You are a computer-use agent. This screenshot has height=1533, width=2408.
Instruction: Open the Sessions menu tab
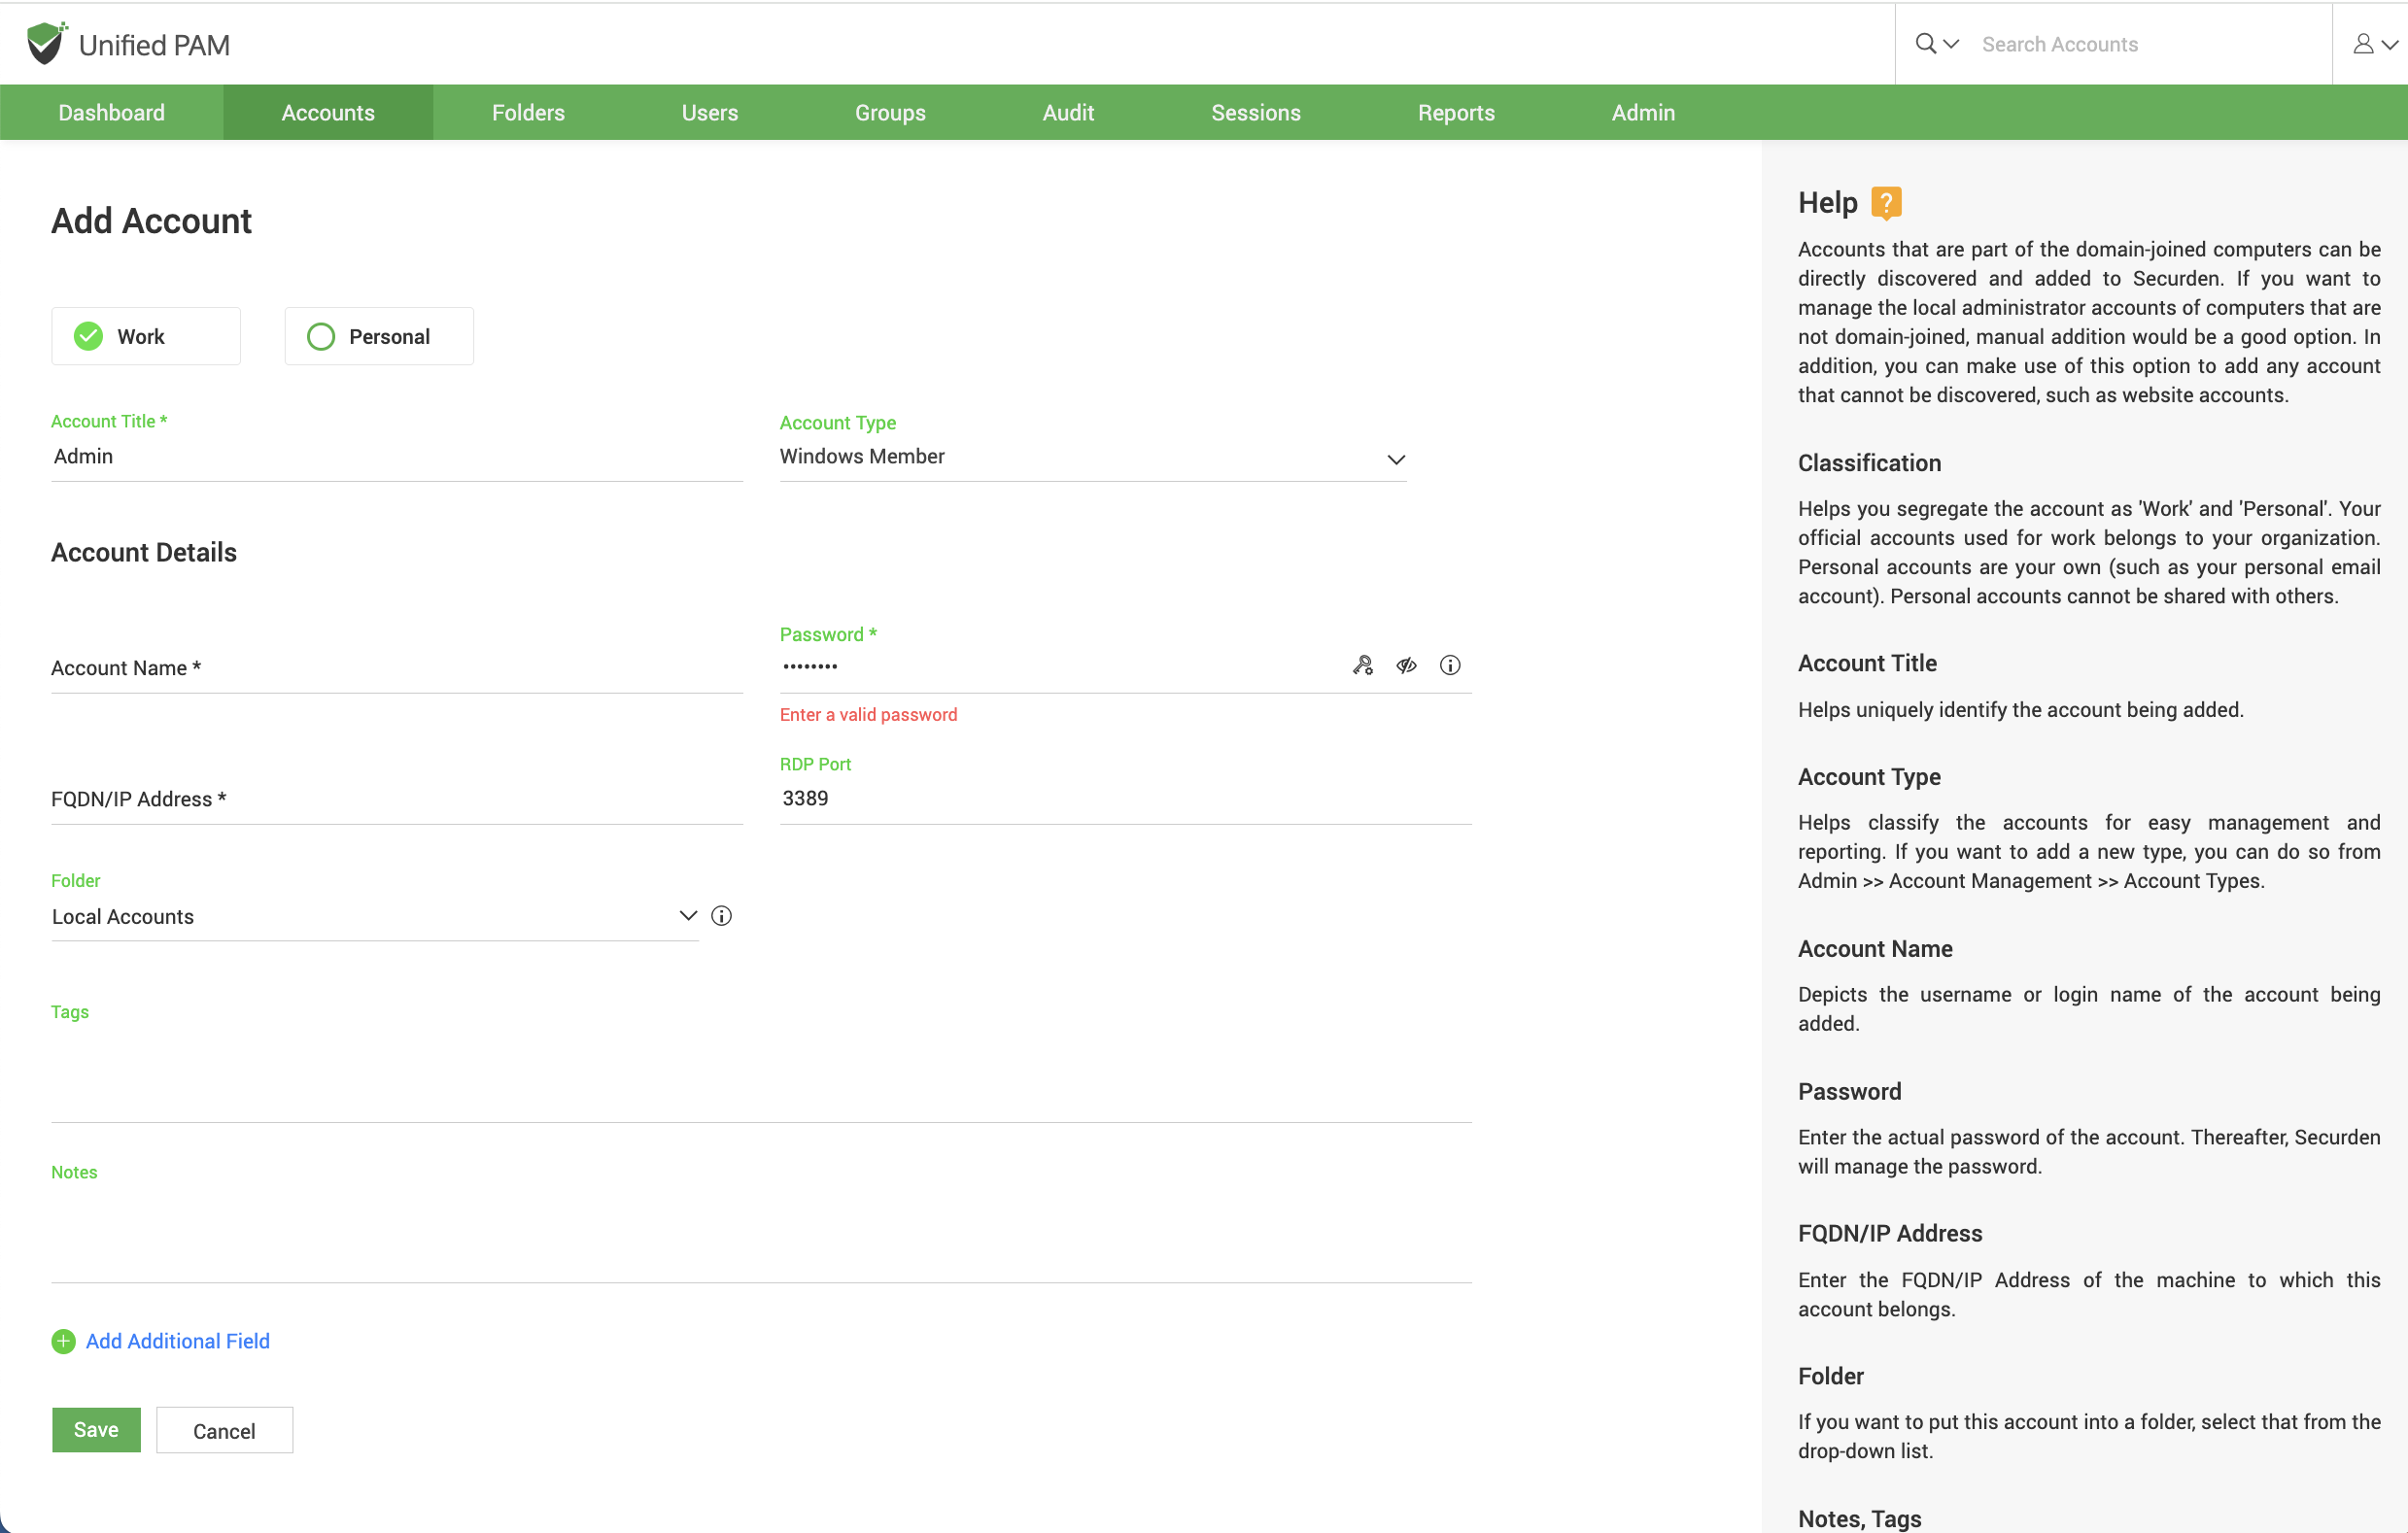click(1255, 112)
